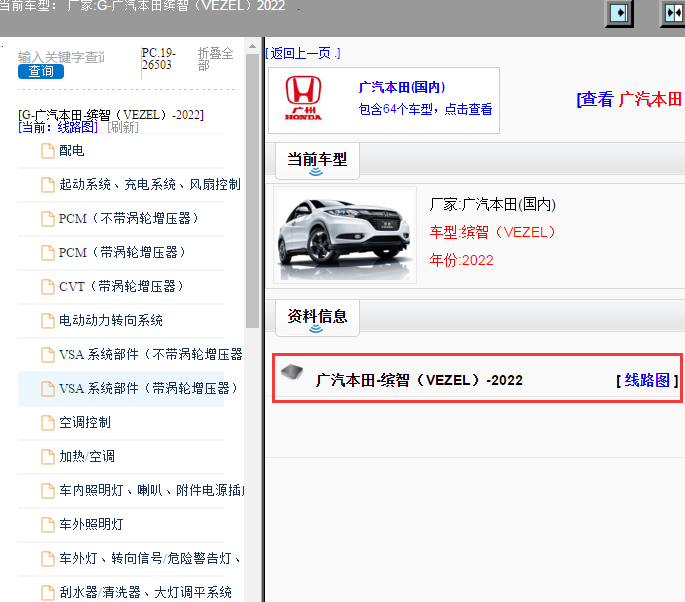
Task: Click the document icon beside 起动系统
Action: click(48, 185)
